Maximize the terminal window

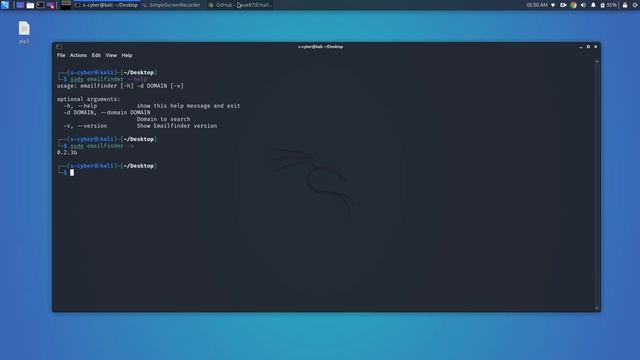click(588, 47)
